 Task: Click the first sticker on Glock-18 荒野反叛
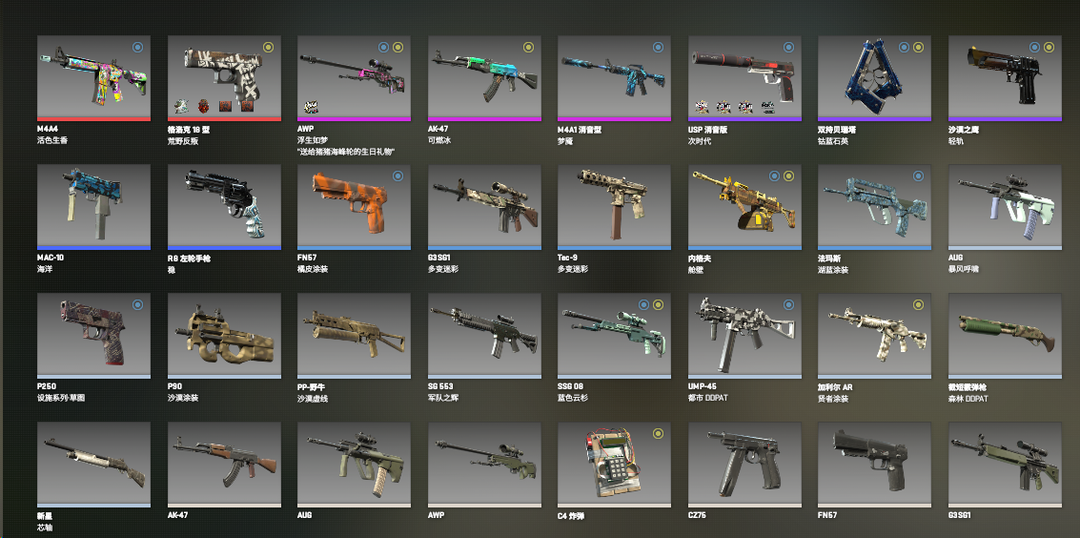(180, 106)
